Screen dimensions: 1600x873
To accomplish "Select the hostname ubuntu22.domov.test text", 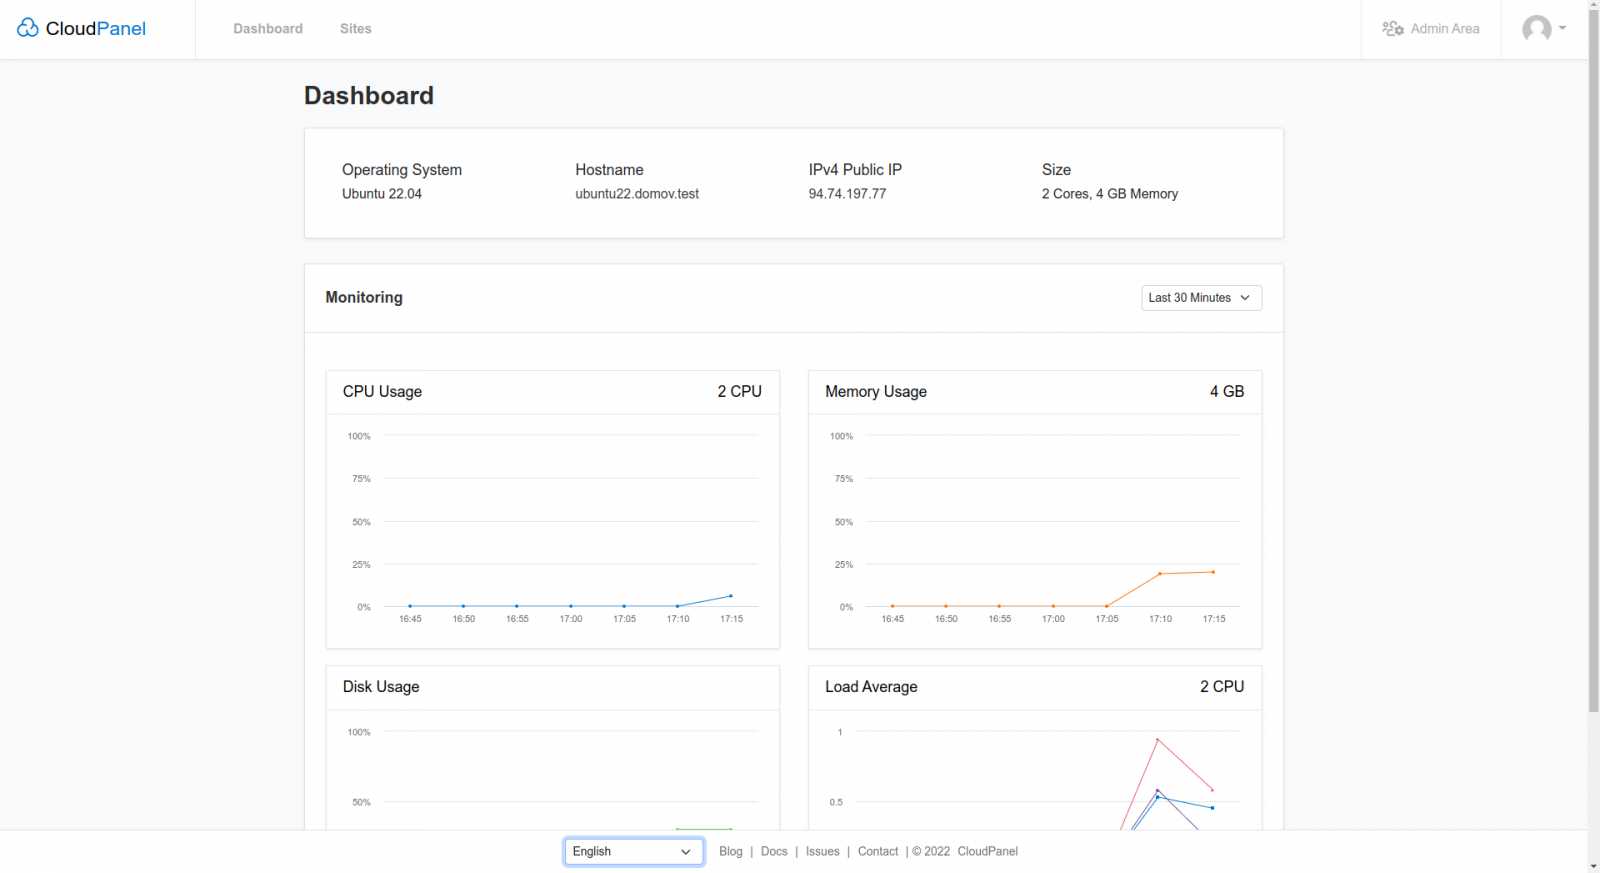I will click(x=637, y=194).
